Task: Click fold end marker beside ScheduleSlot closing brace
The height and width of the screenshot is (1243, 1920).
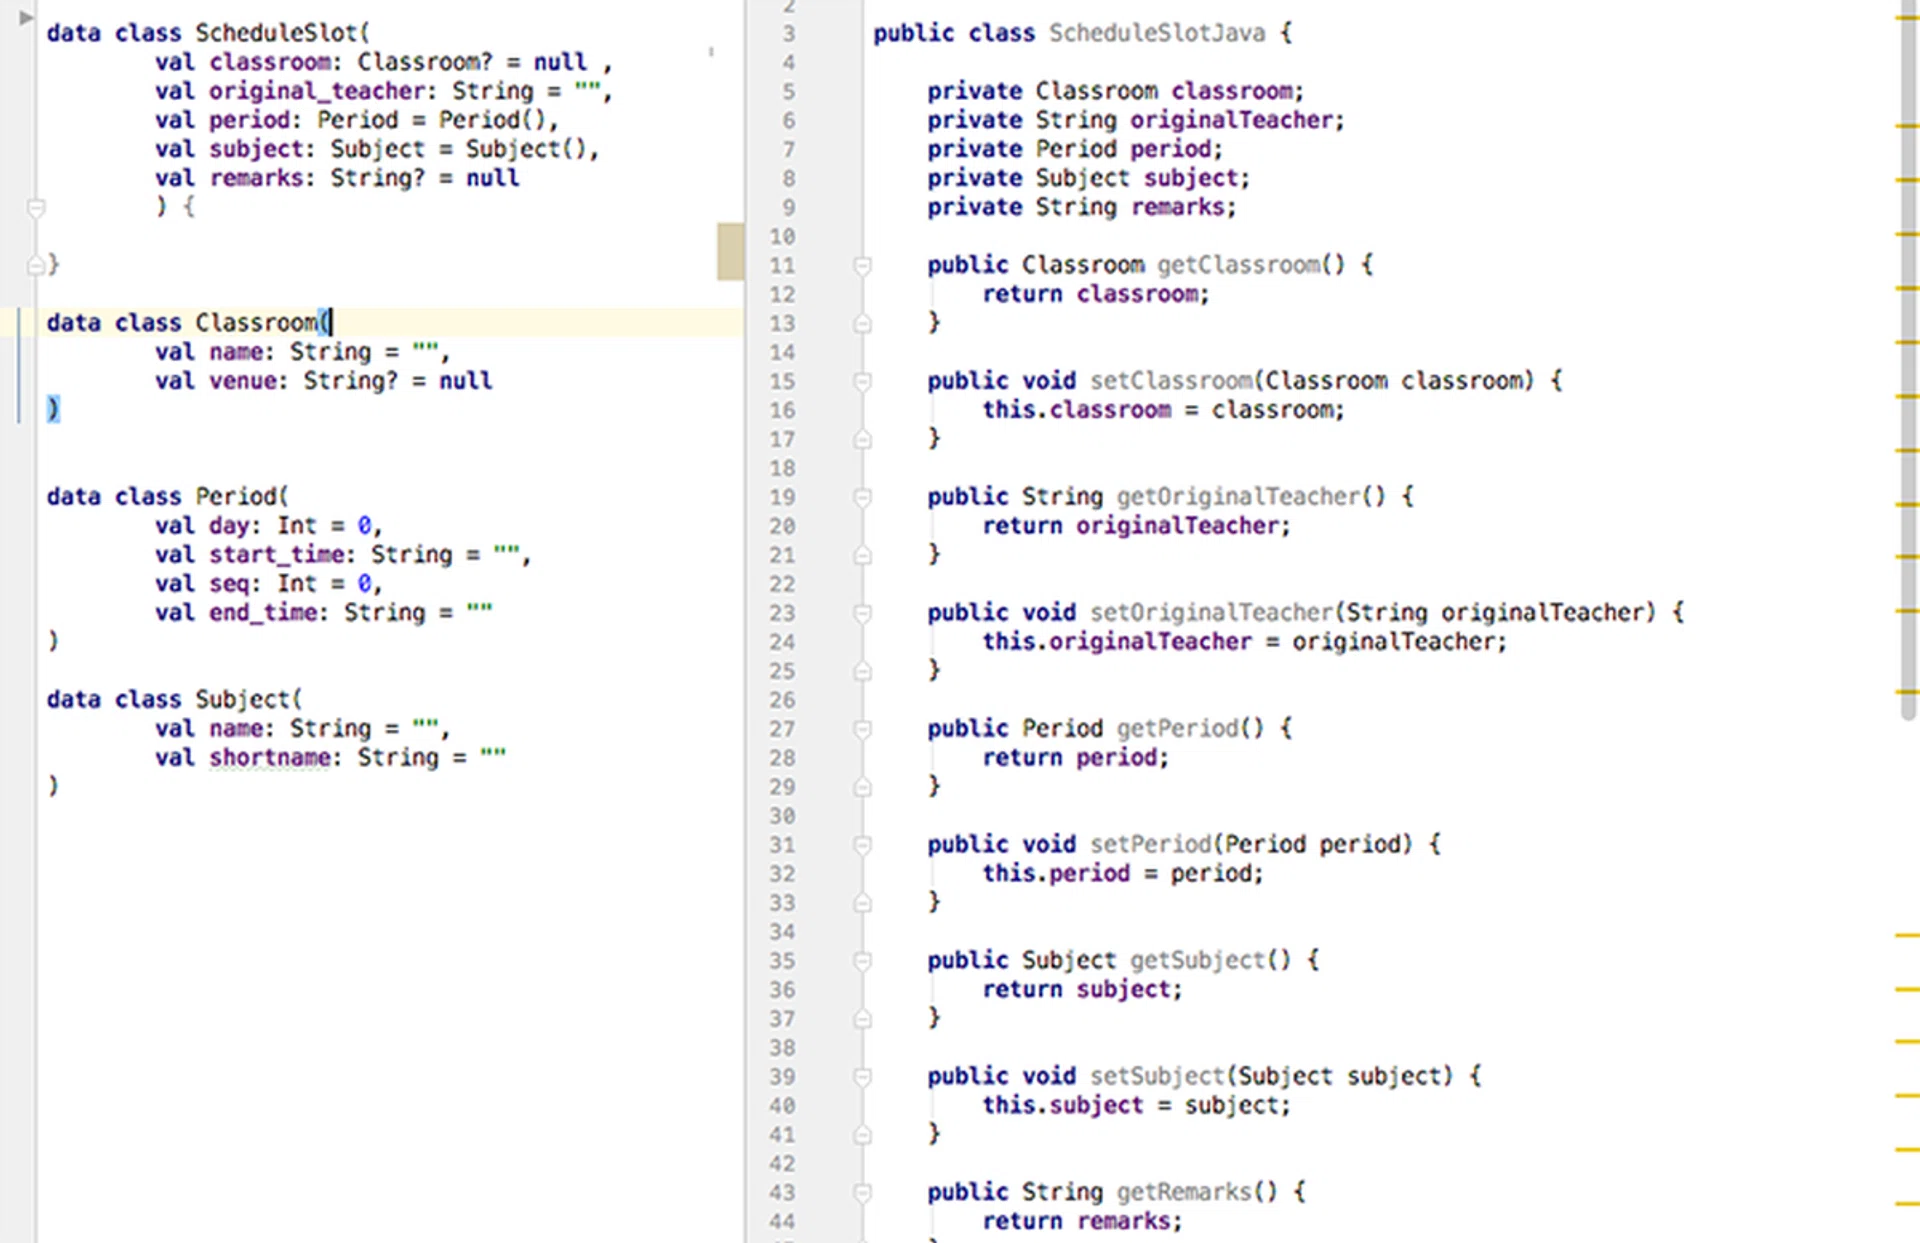Action: (x=36, y=265)
